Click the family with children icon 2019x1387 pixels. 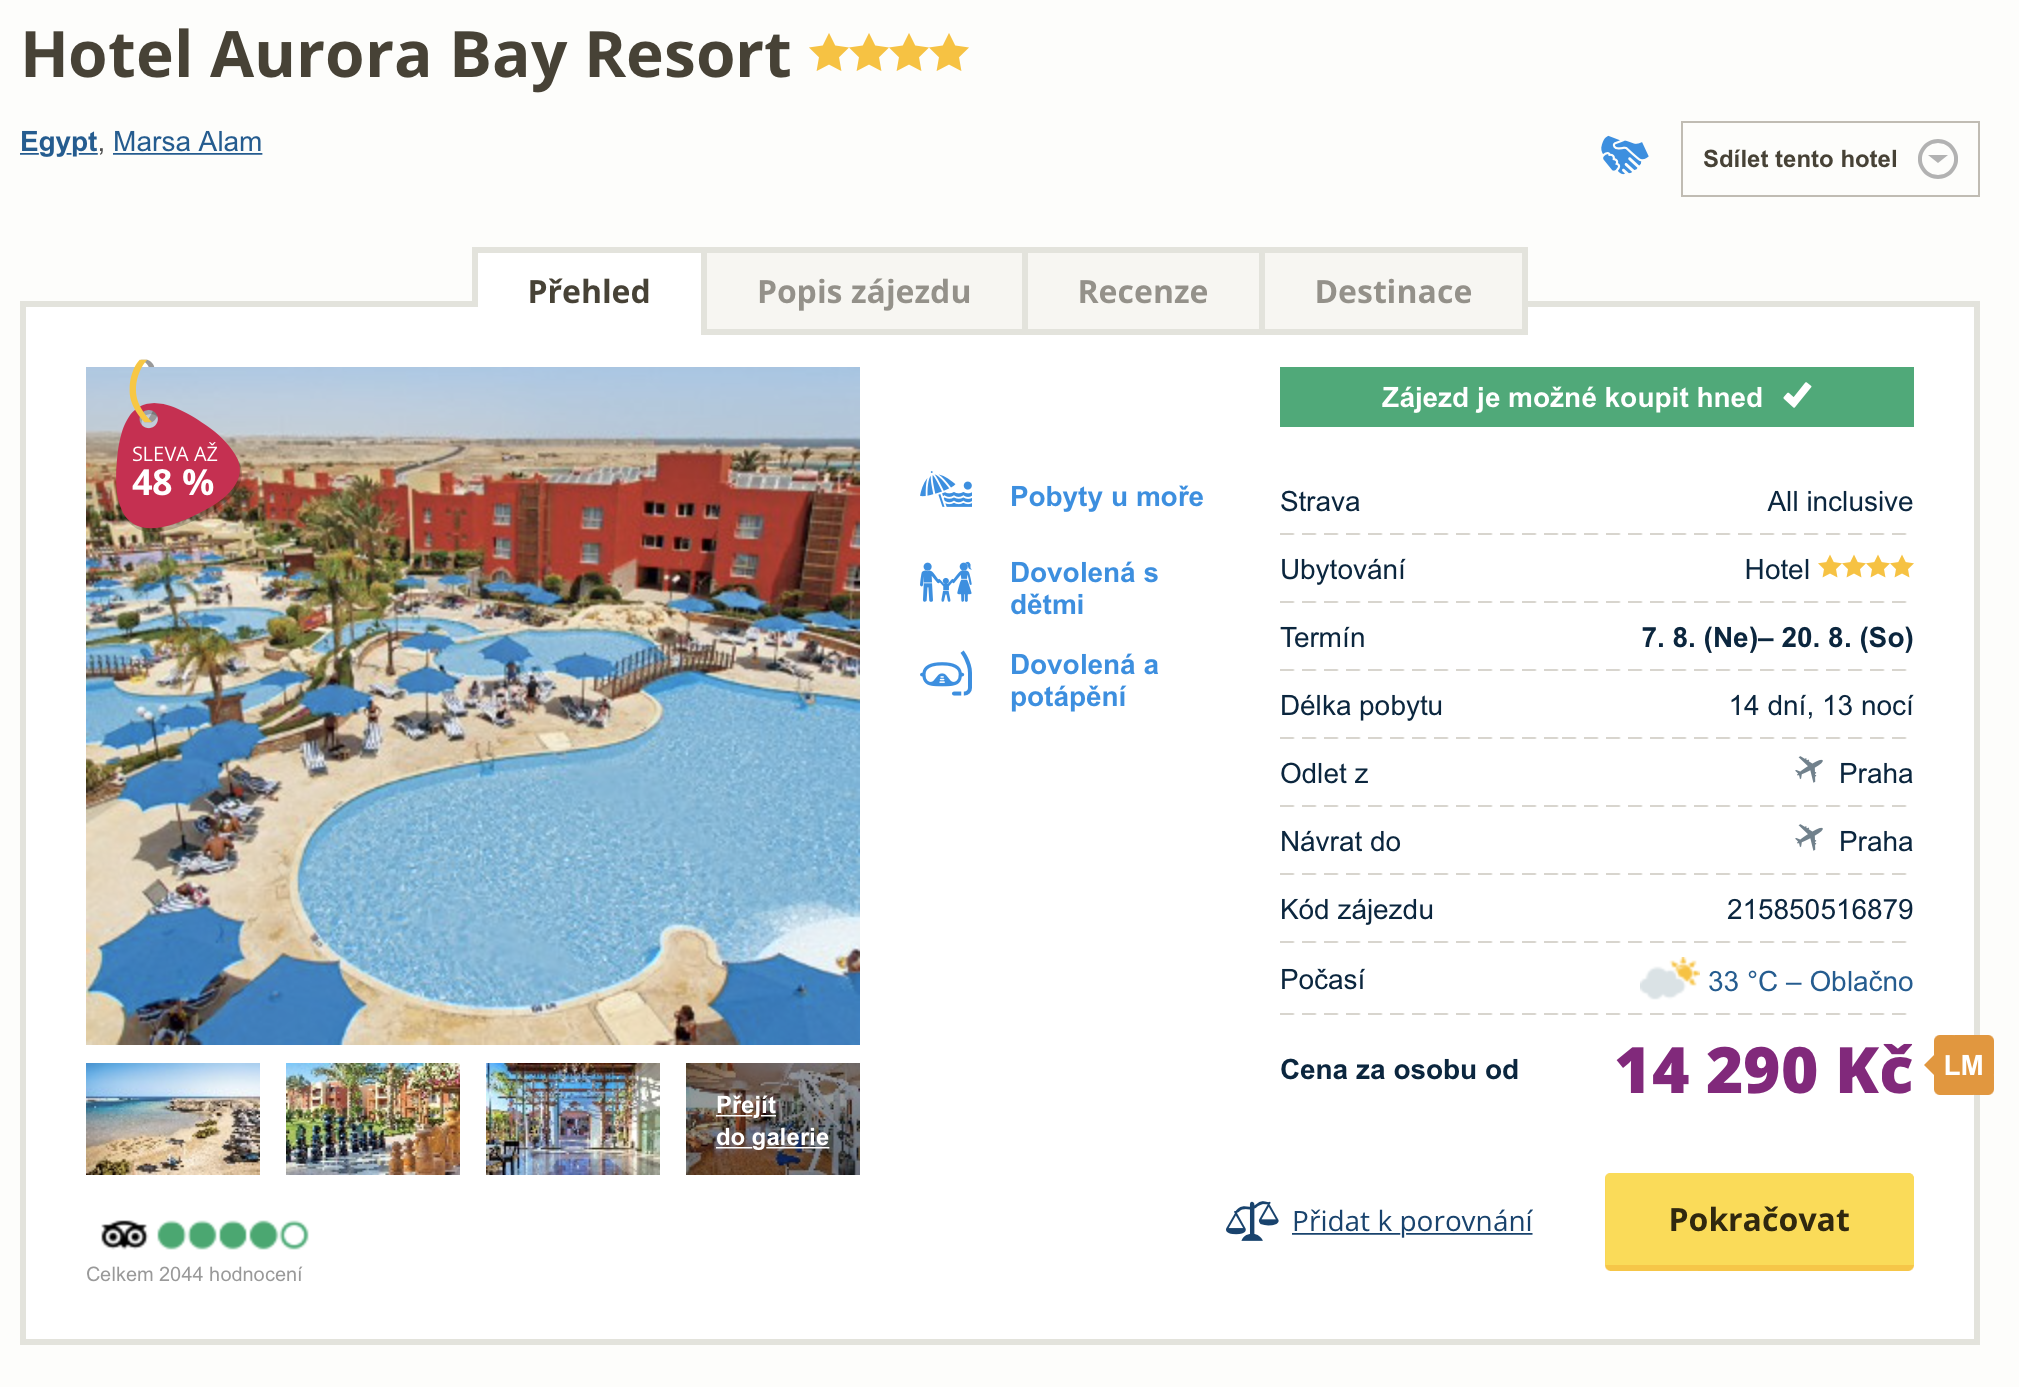[x=946, y=582]
